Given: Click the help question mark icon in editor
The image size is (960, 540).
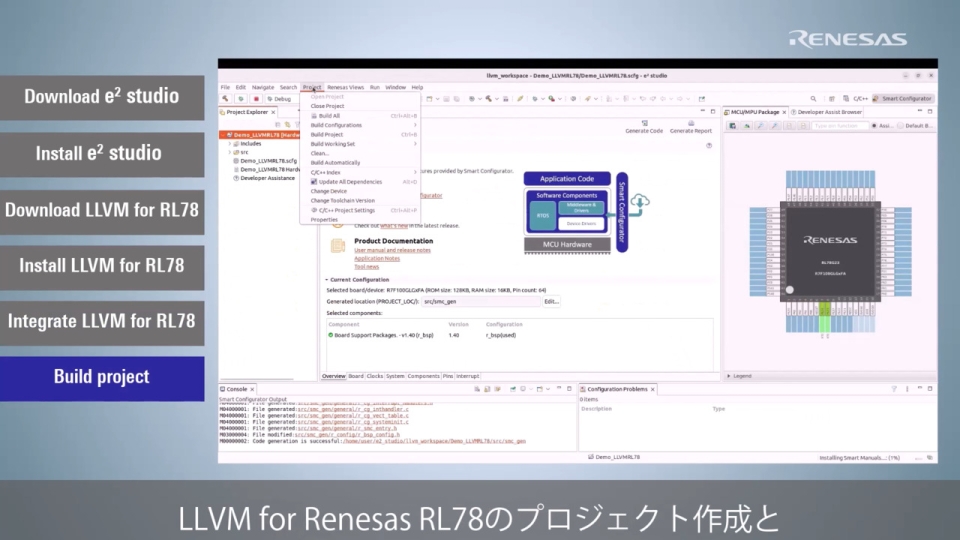Looking at the screenshot, I should tap(709, 145).
